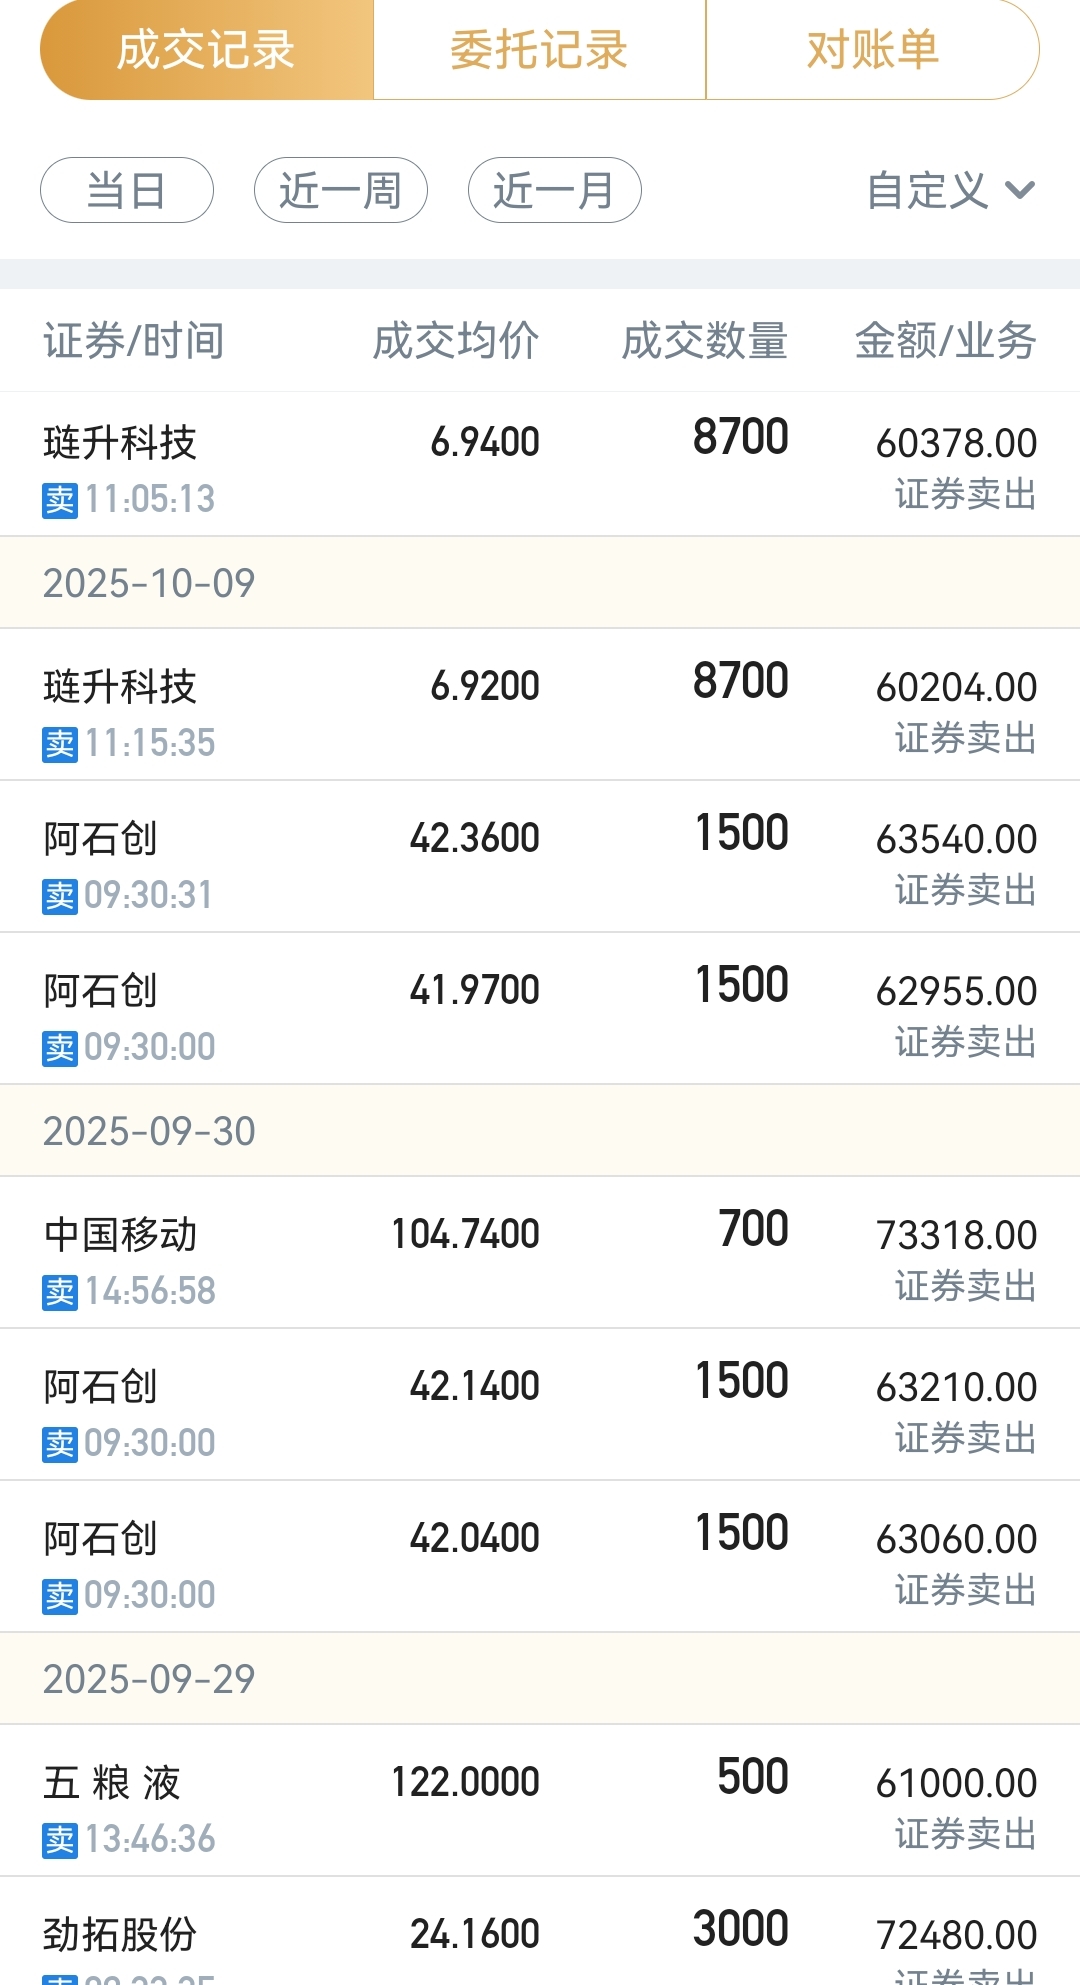Tap the 卖 icon at 11:05:13

pos(60,499)
